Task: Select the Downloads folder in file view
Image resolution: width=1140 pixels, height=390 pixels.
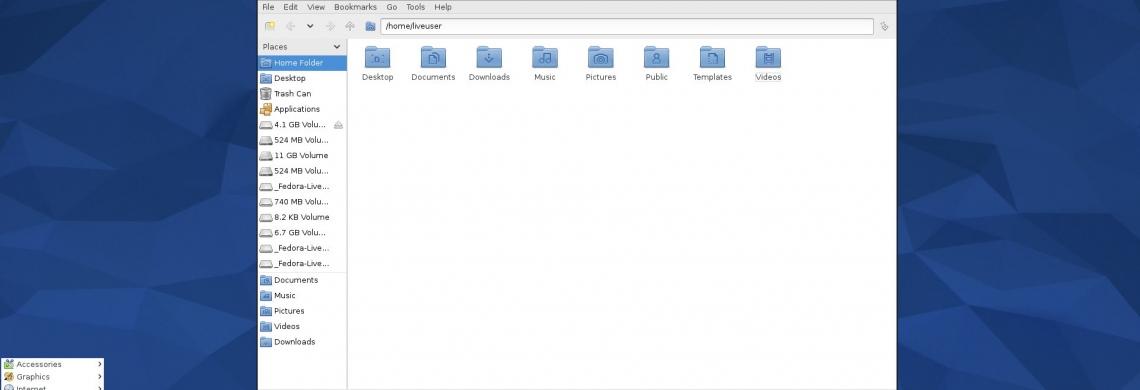Action: point(489,63)
